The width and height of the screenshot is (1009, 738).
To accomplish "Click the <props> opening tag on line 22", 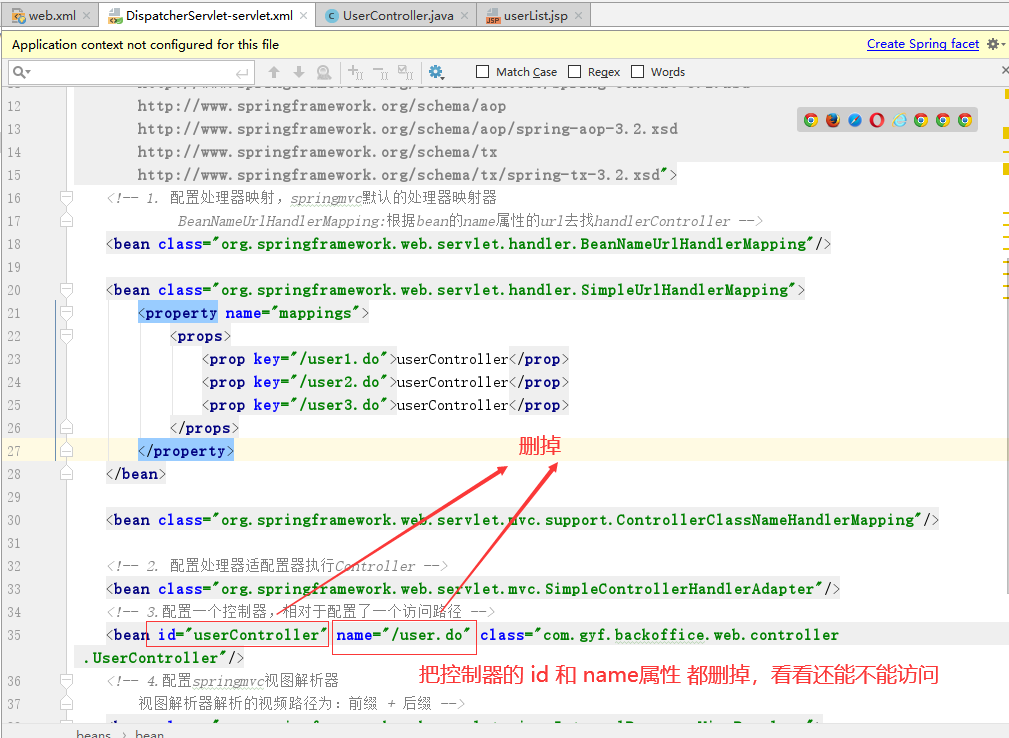I will 200,336.
